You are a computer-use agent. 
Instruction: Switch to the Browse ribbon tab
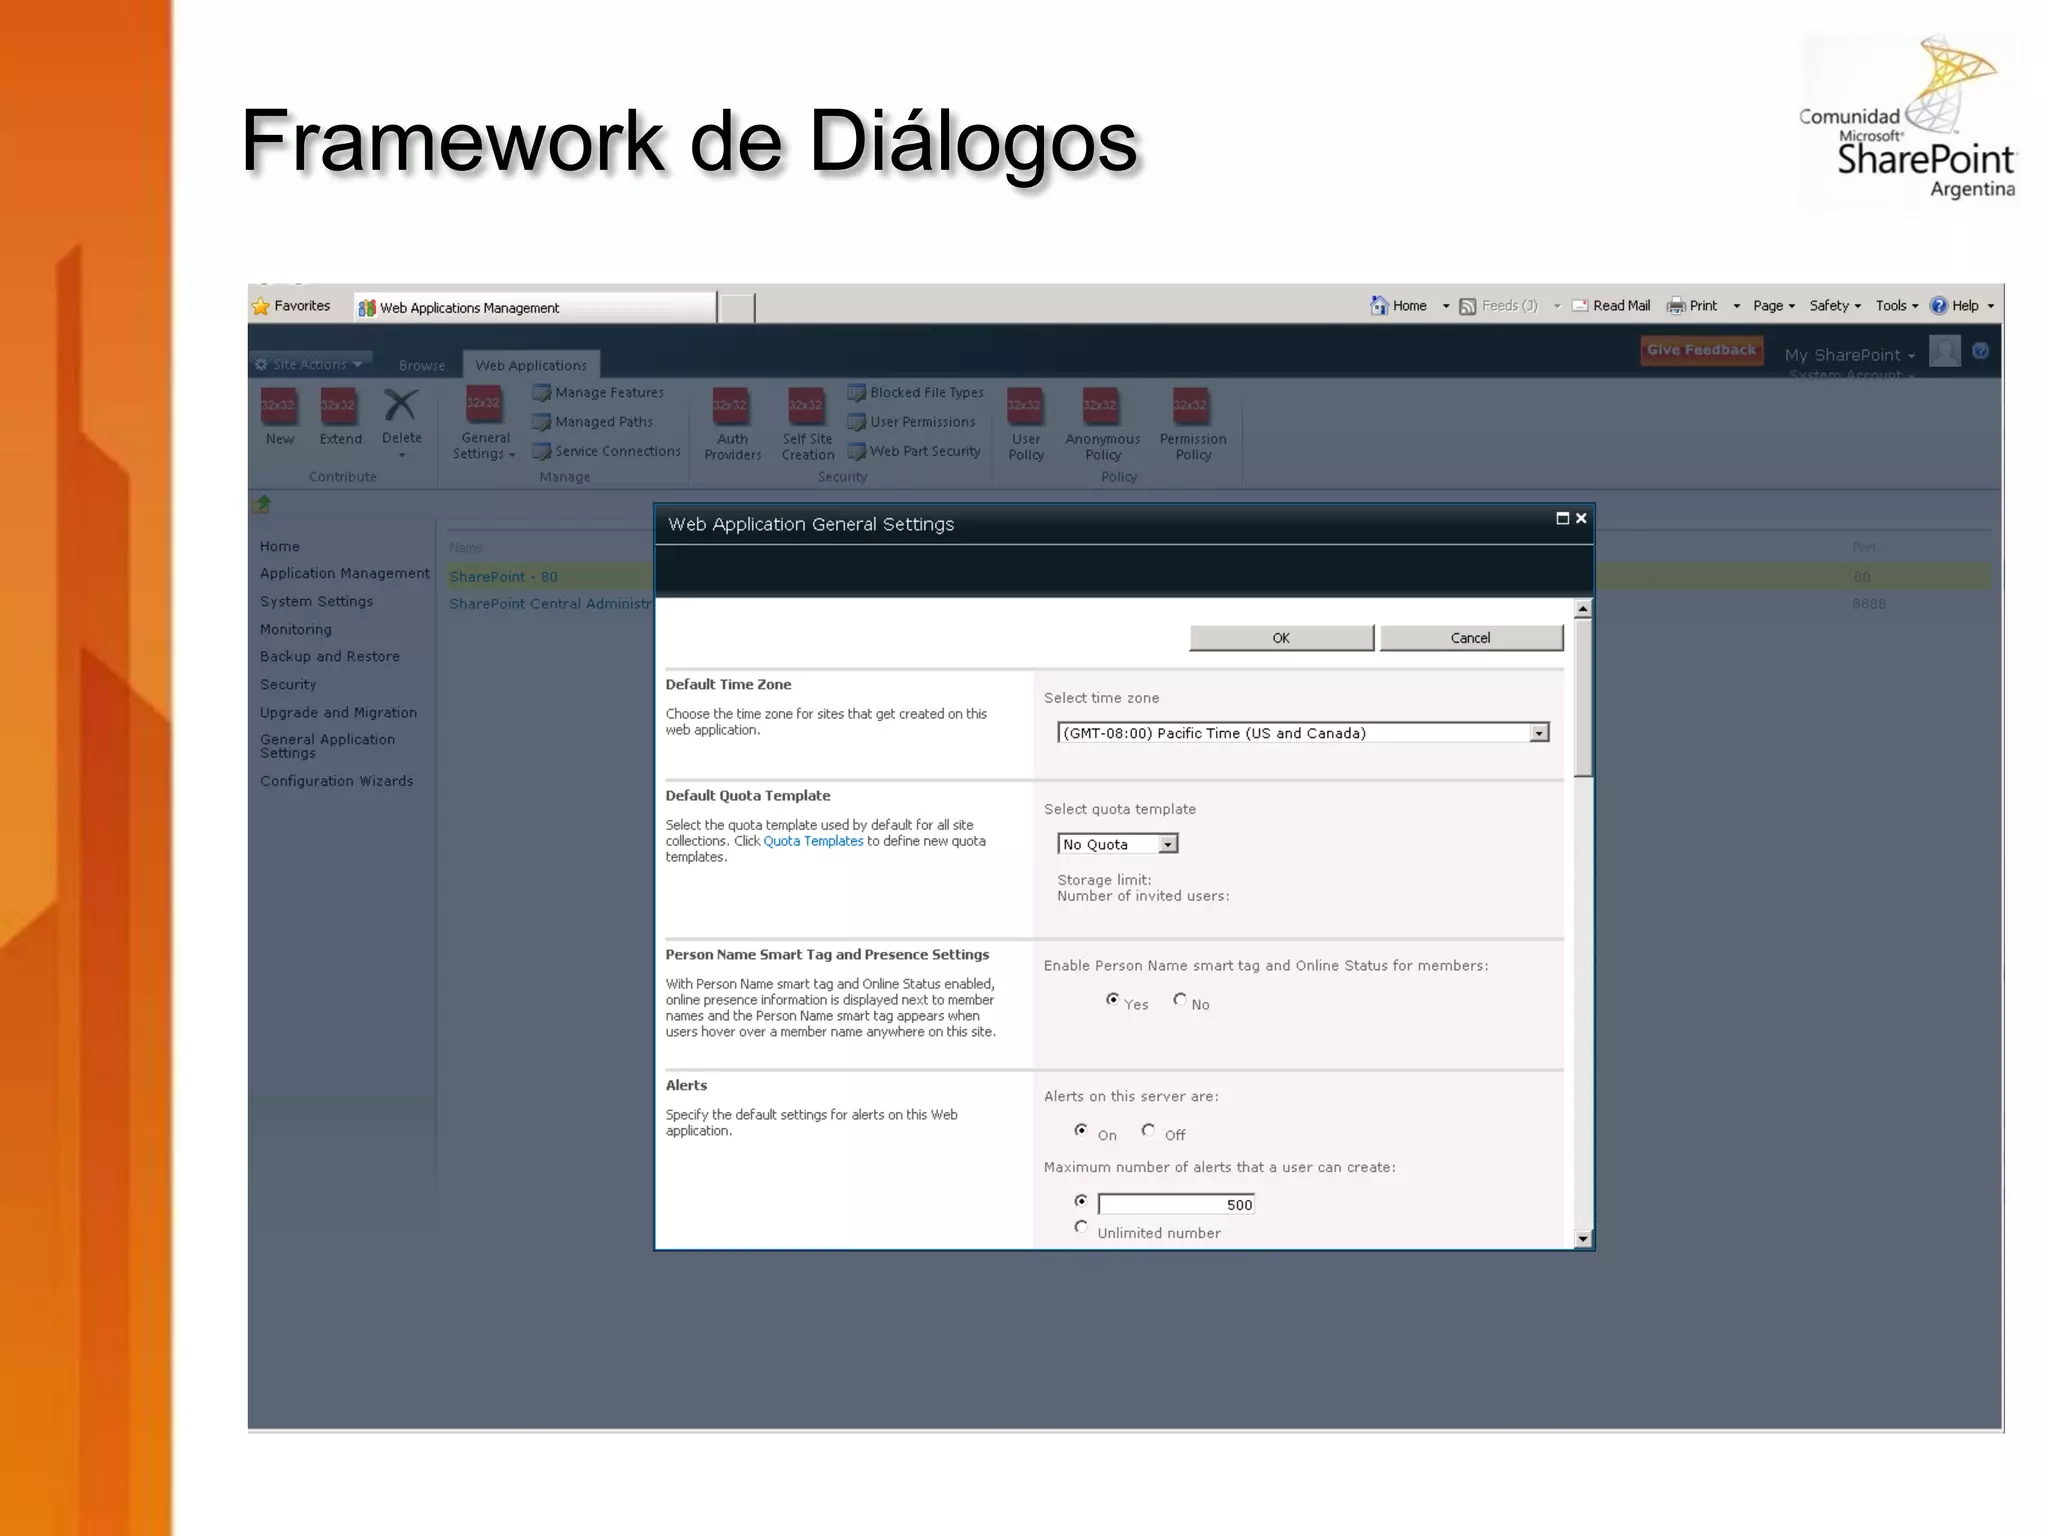tap(422, 365)
